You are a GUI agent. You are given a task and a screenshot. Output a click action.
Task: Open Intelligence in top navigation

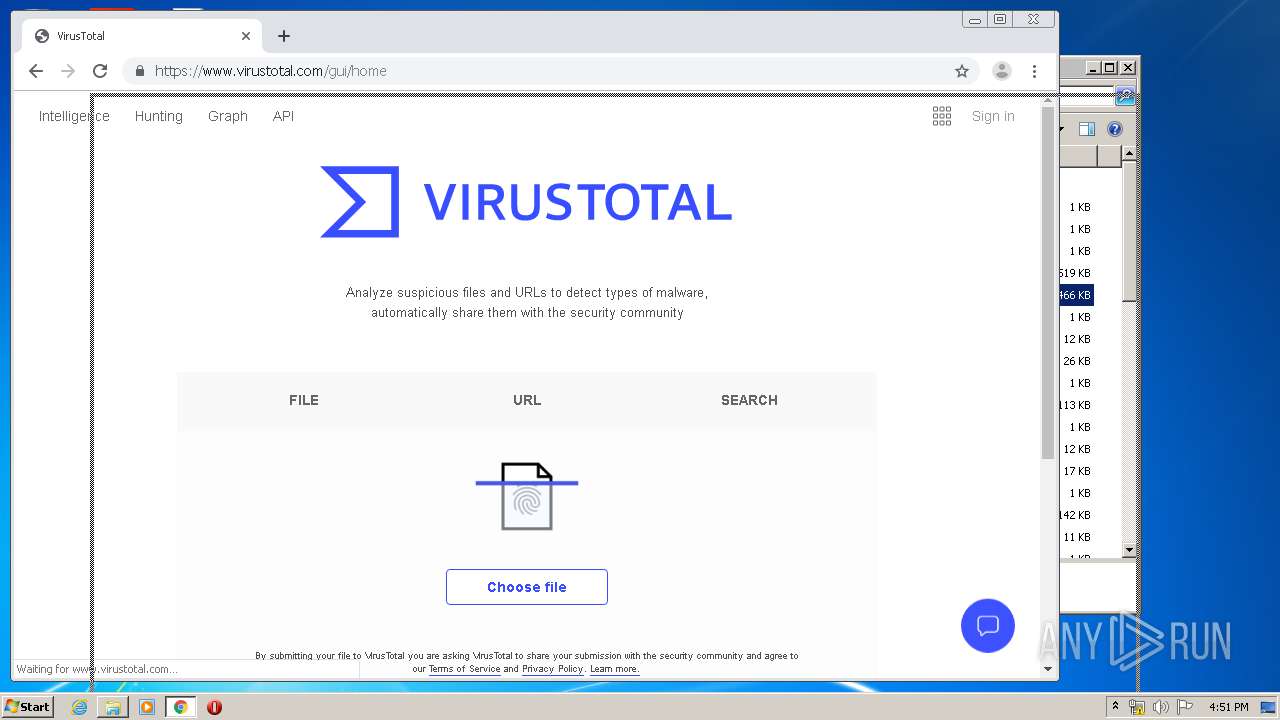74,116
